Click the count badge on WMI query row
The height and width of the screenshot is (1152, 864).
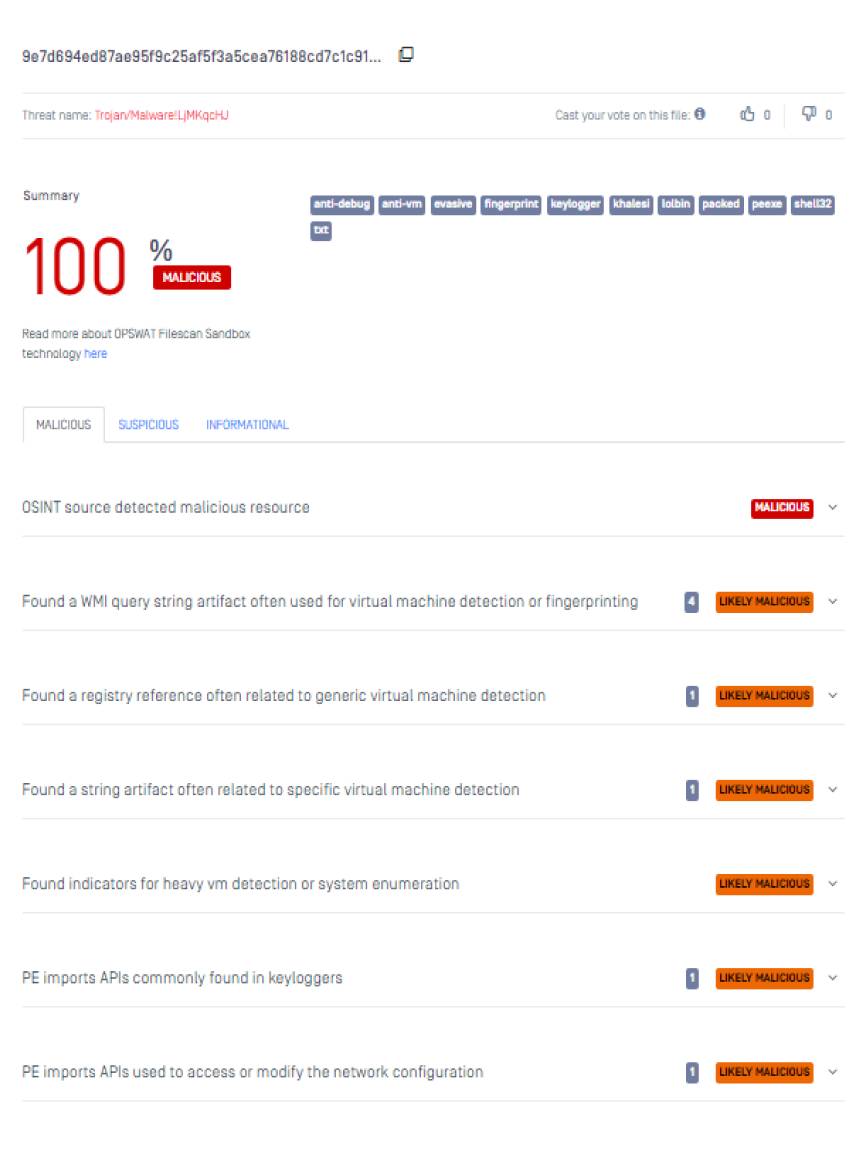click(691, 602)
